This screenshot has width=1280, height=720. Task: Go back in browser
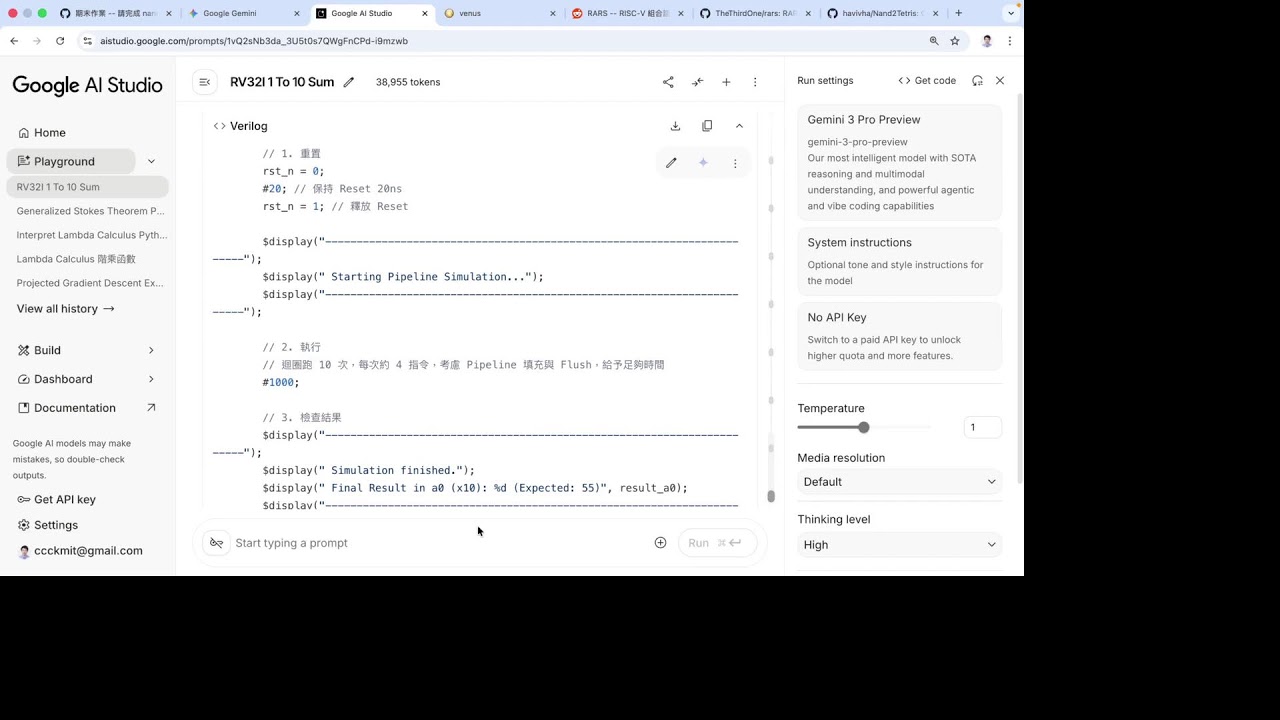14,41
